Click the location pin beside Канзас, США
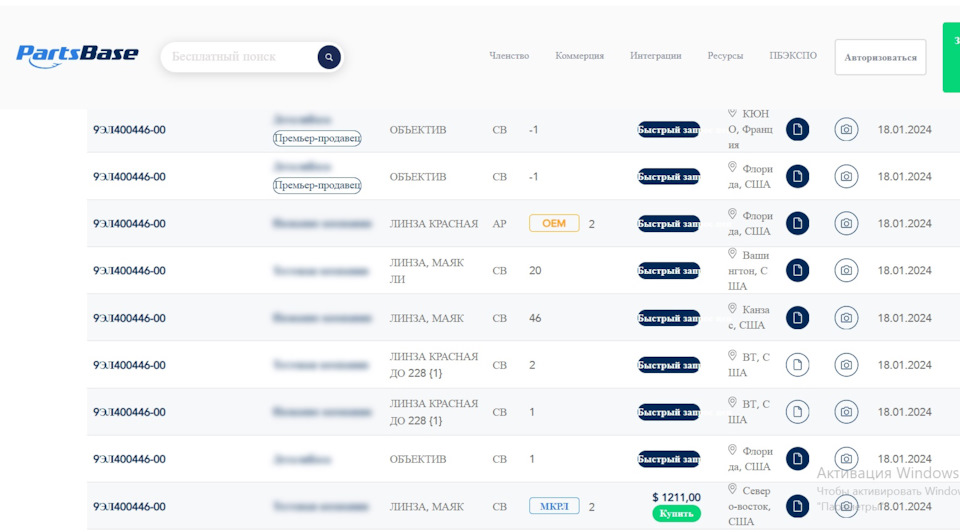Viewport: 960px width, 532px height. point(732,308)
